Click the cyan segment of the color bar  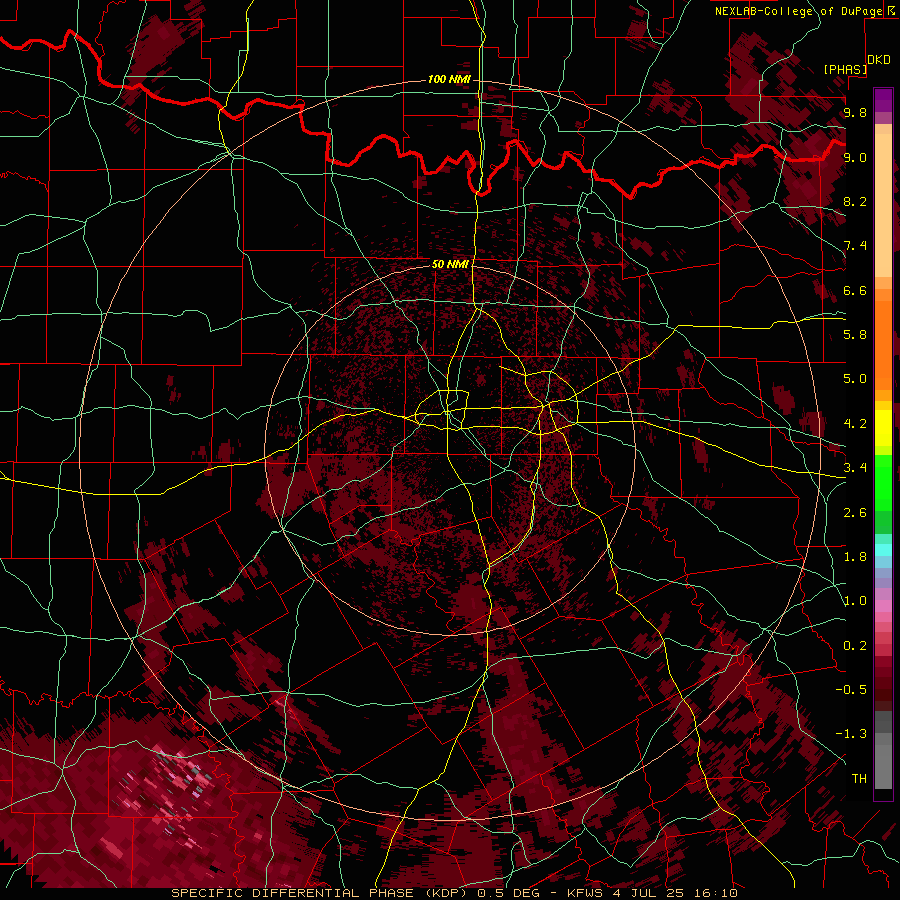[883, 550]
